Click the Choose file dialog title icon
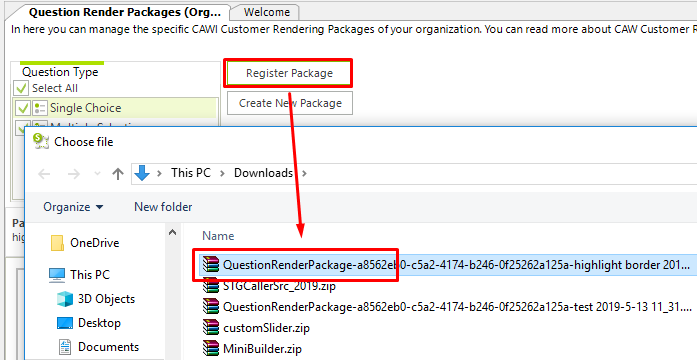Image resolution: width=697 pixels, height=360 pixels. pos(41,141)
